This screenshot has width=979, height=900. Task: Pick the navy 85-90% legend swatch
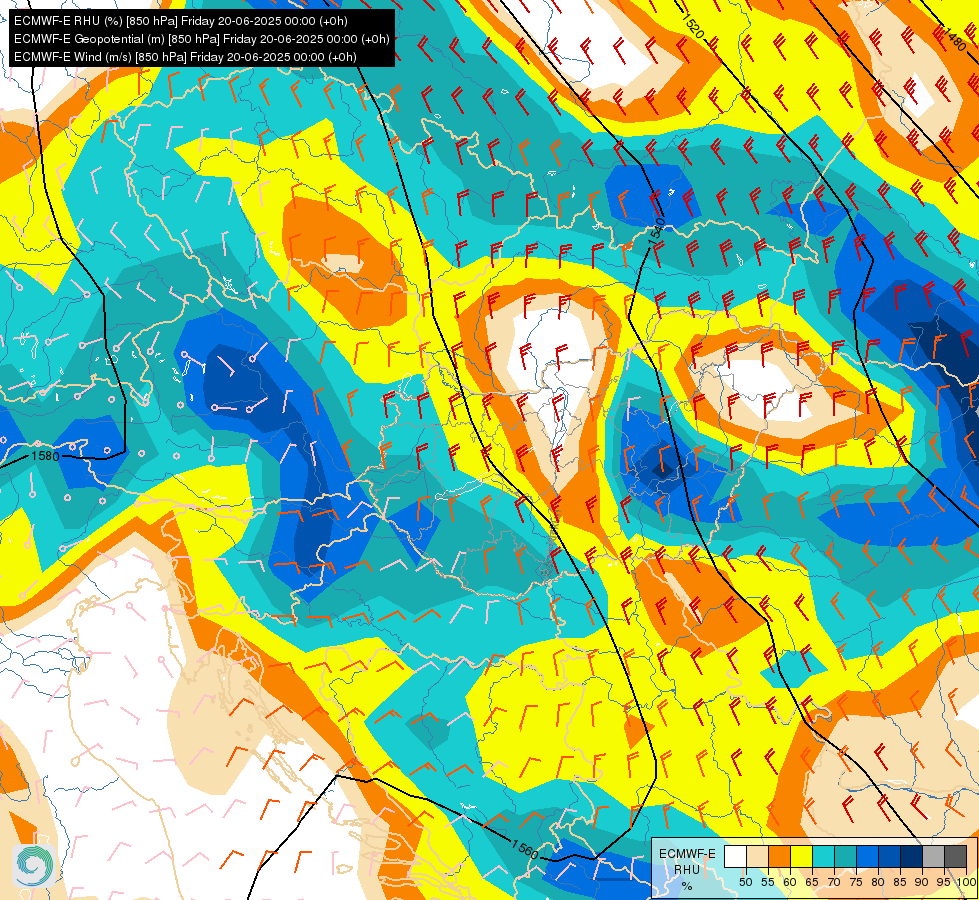[x=912, y=857]
